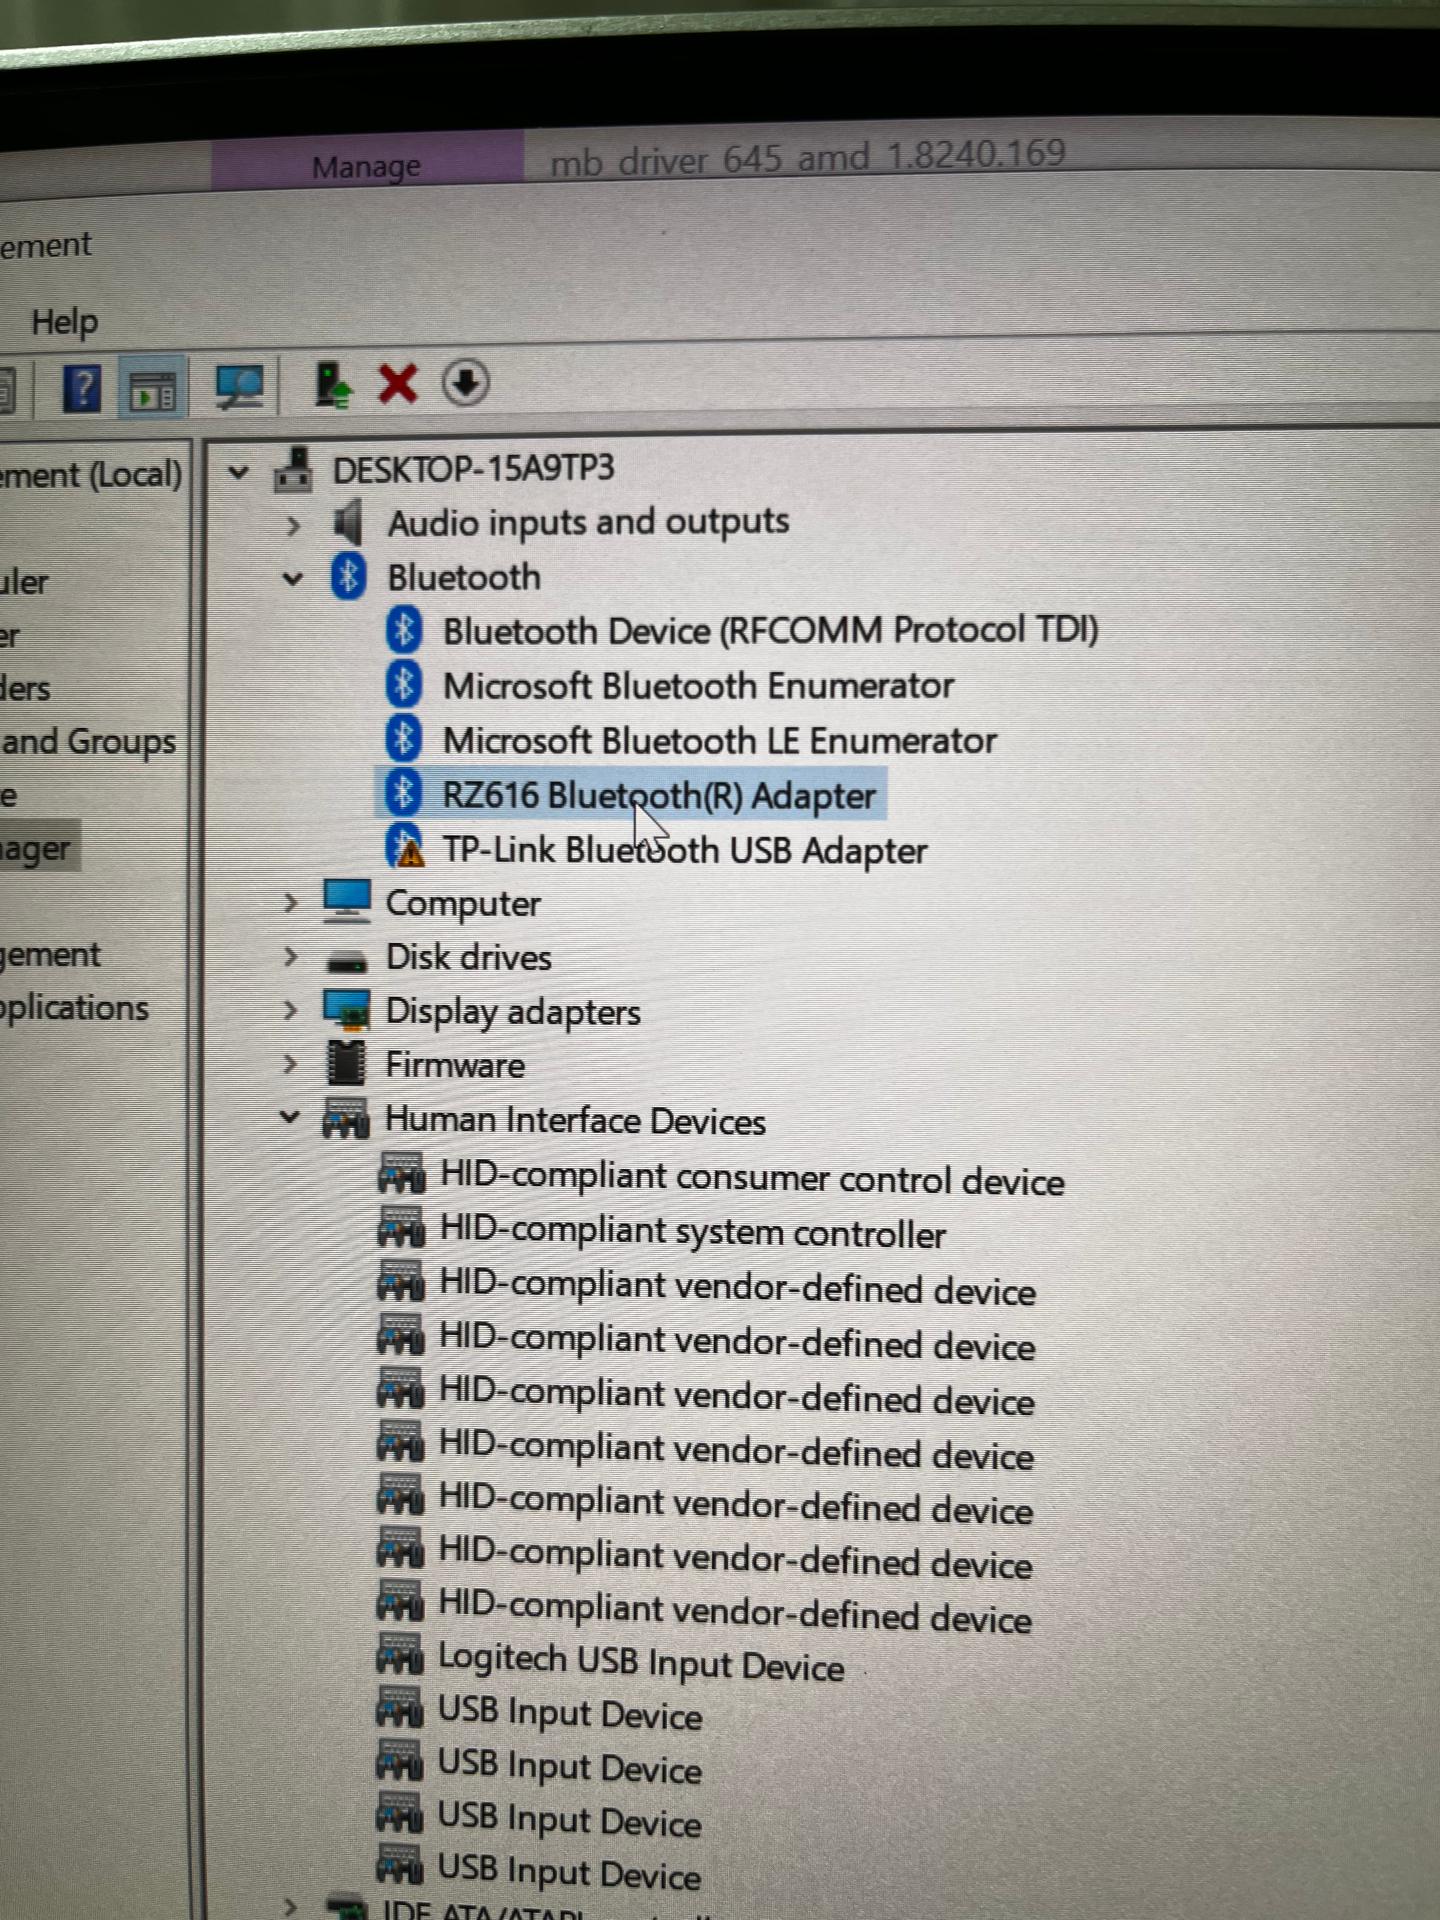Expand the Computer category chevron

291,903
